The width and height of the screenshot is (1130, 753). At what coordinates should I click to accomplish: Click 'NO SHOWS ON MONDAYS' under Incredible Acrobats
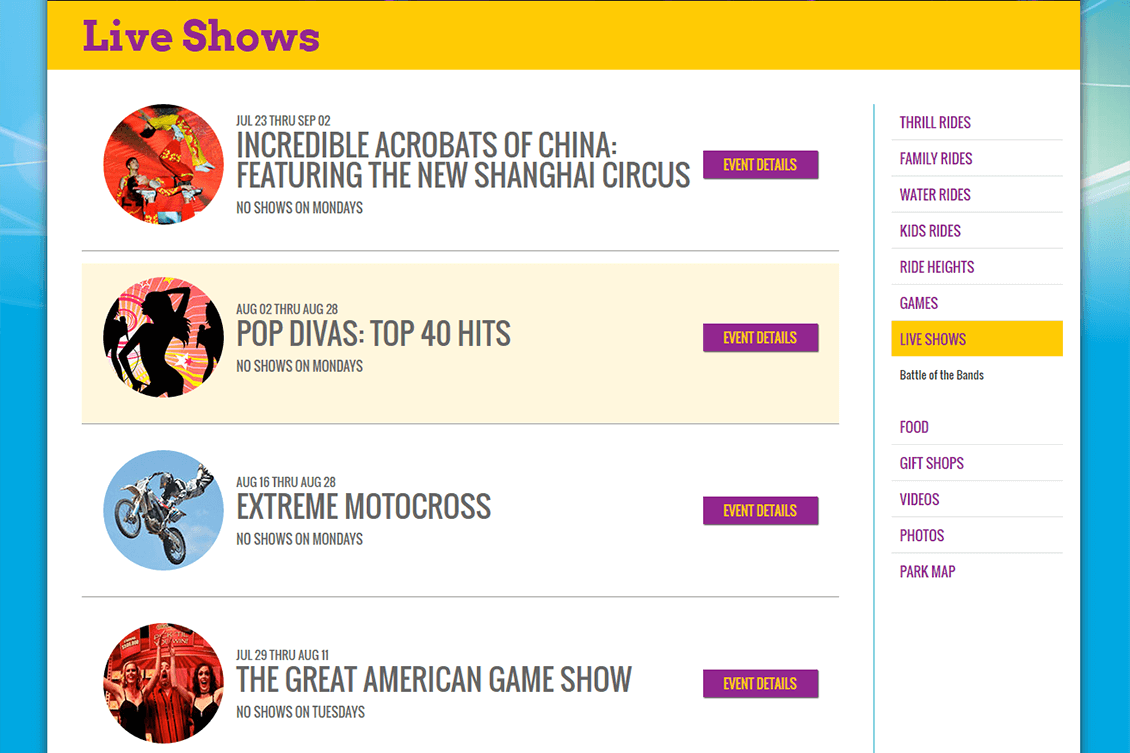point(300,208)
